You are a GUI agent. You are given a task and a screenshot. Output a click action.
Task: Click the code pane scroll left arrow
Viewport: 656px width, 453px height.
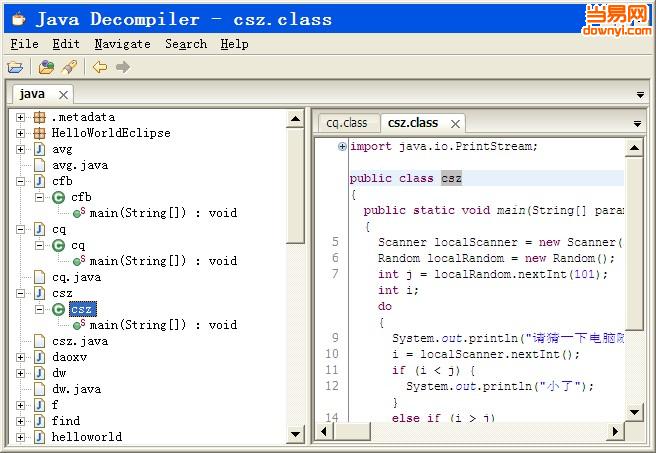click(x=324, y=431)
